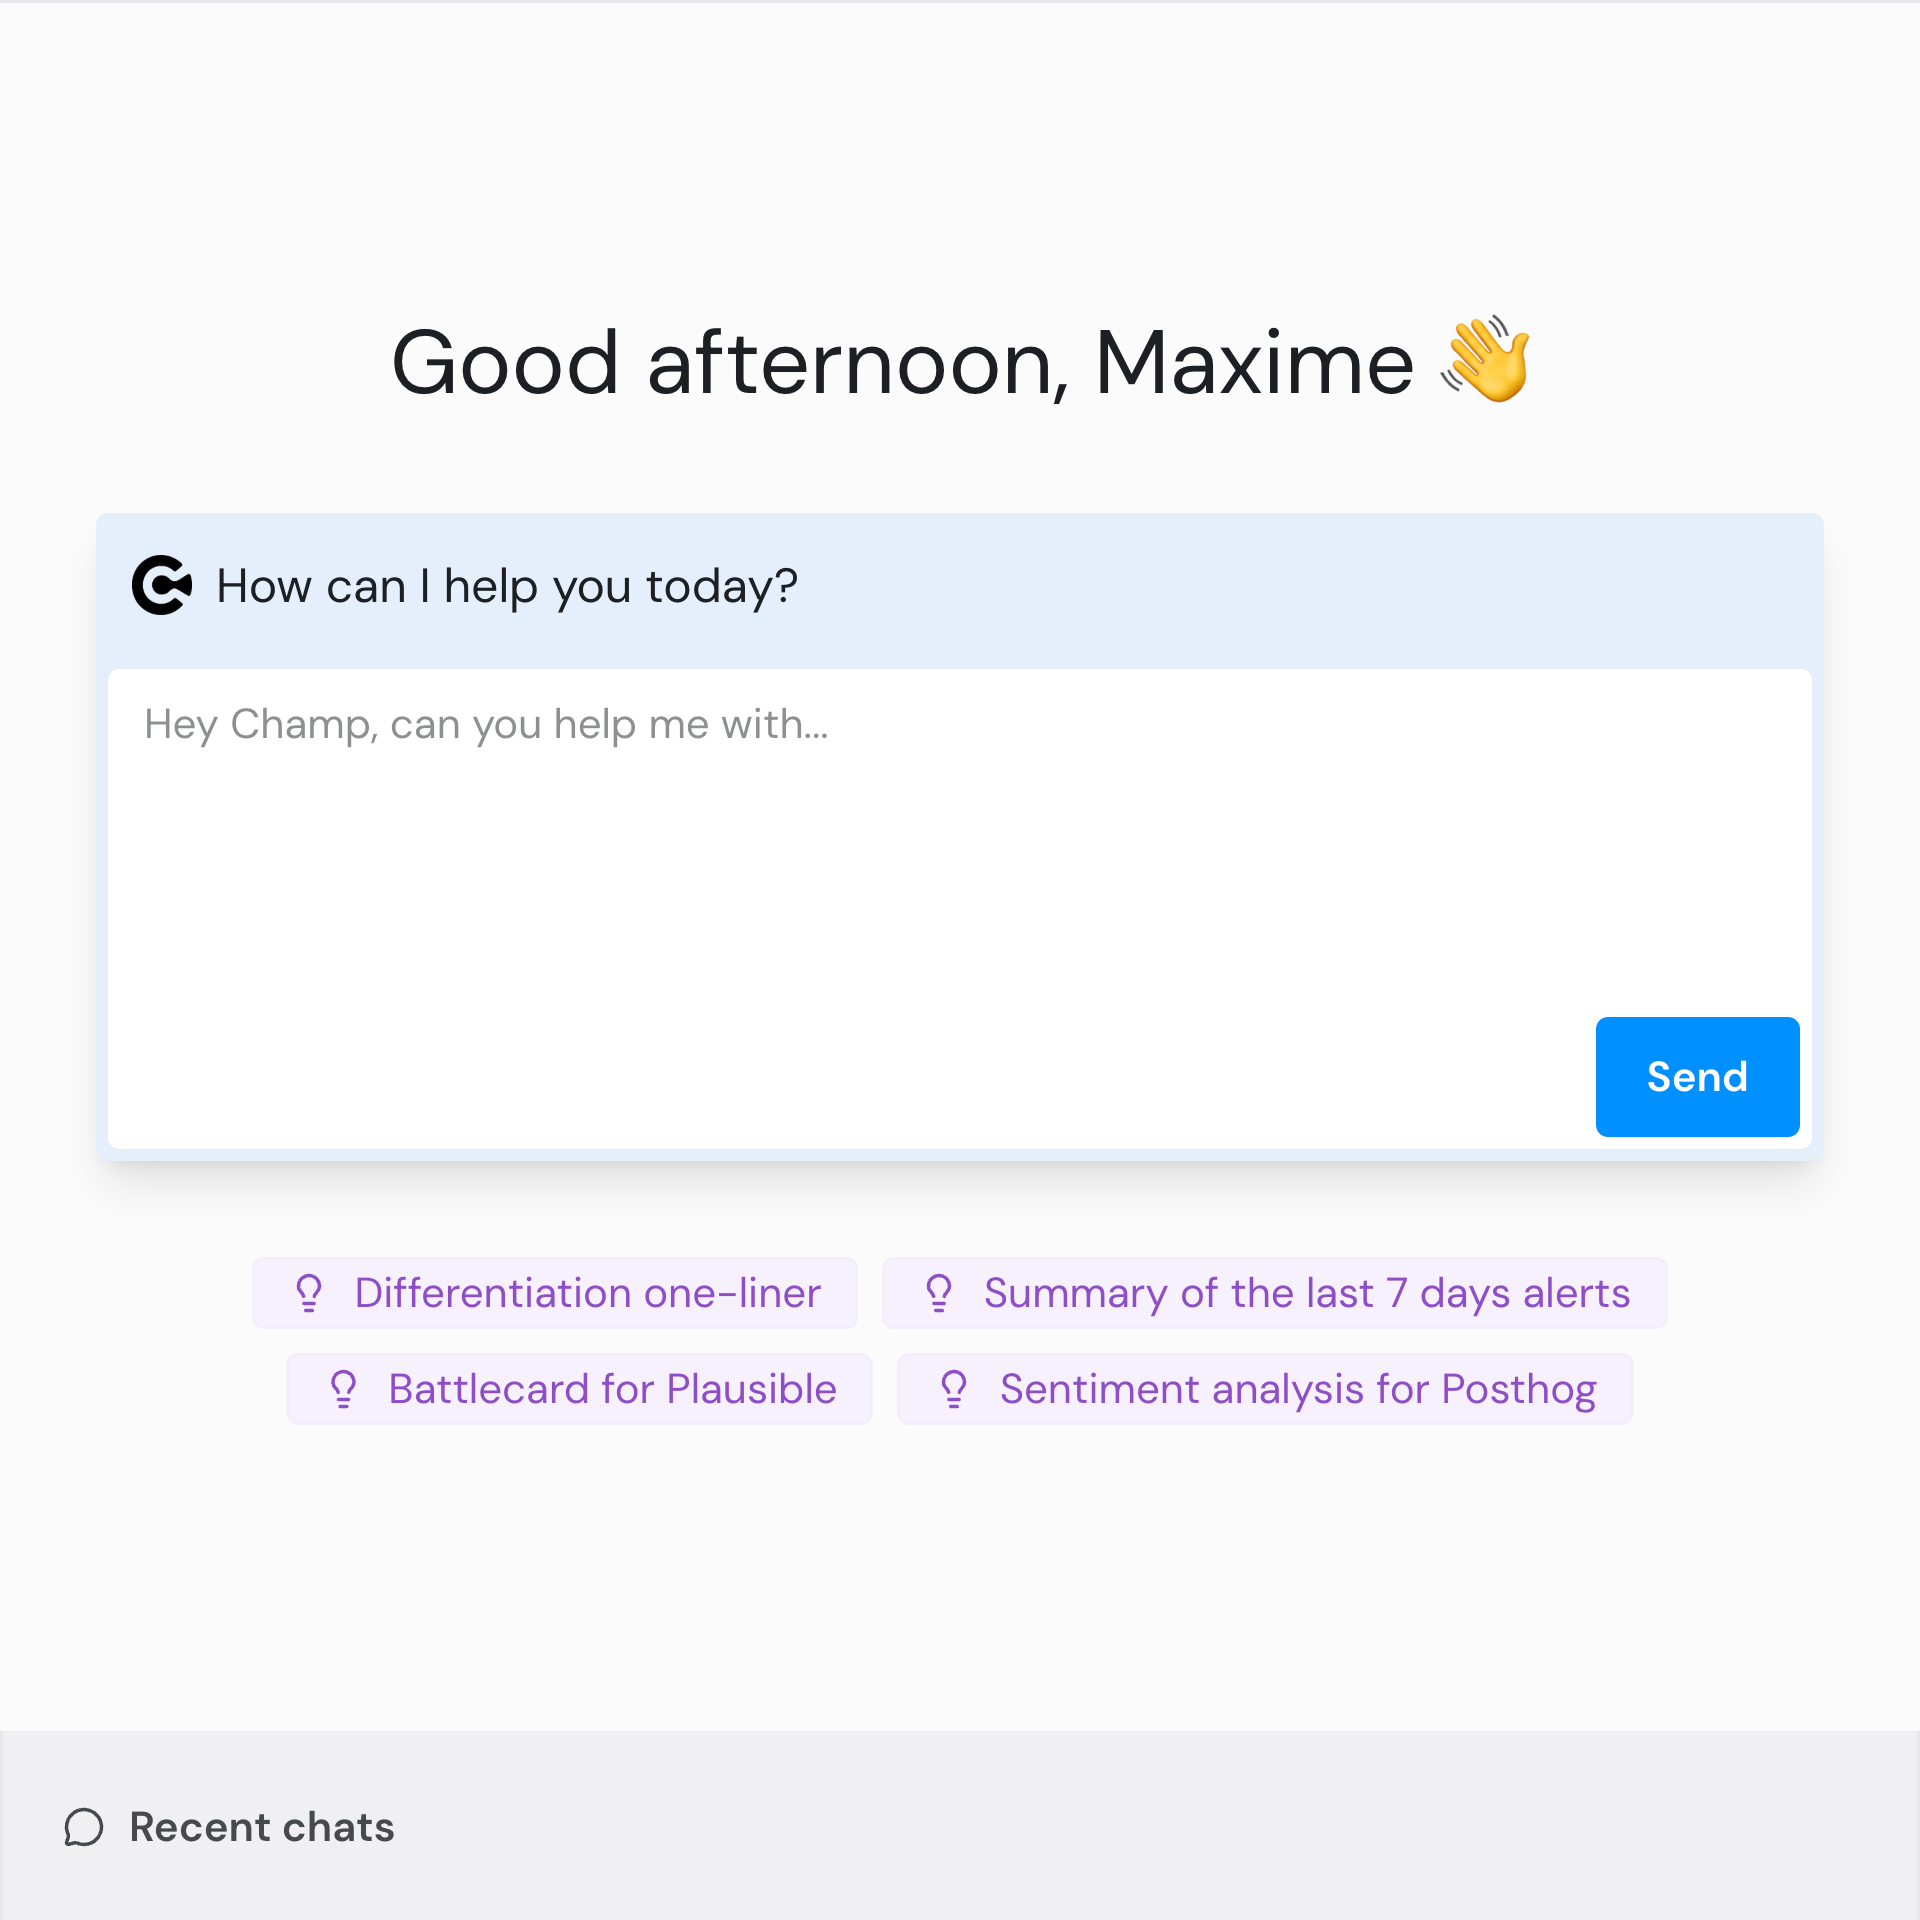Click the lightbulb icon beside Summary of alerts
This screenshot has width=1920, height=1920.
tap(939, 1293)
